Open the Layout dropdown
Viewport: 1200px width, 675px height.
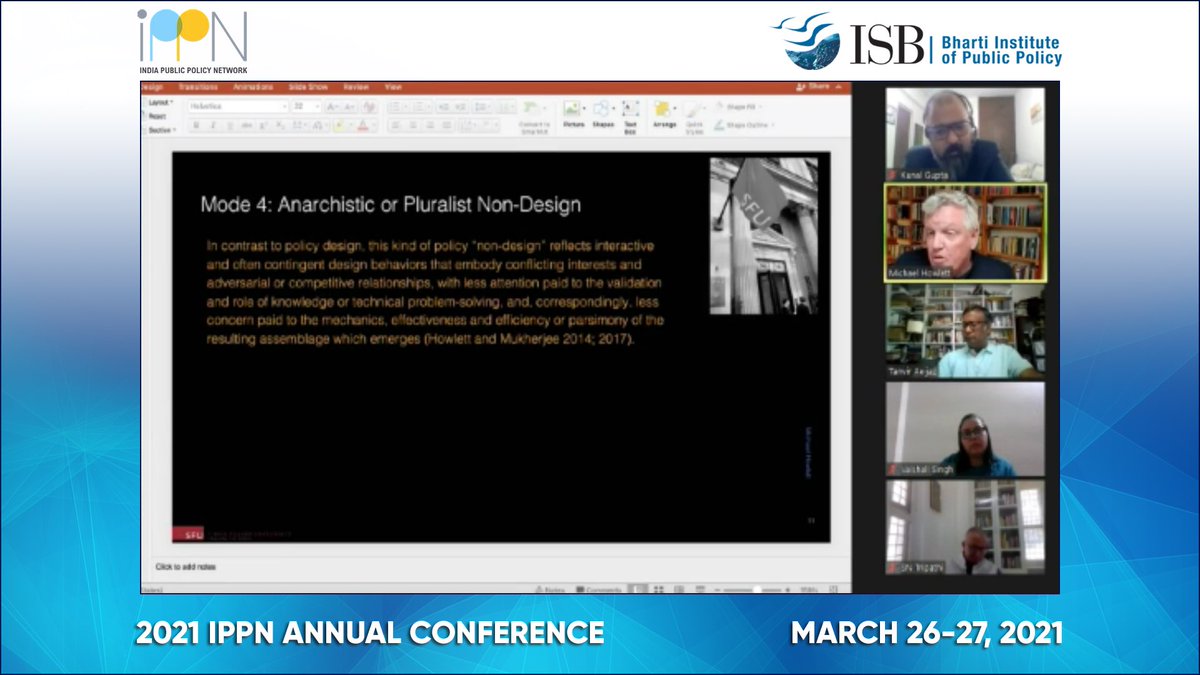point(161,102)
